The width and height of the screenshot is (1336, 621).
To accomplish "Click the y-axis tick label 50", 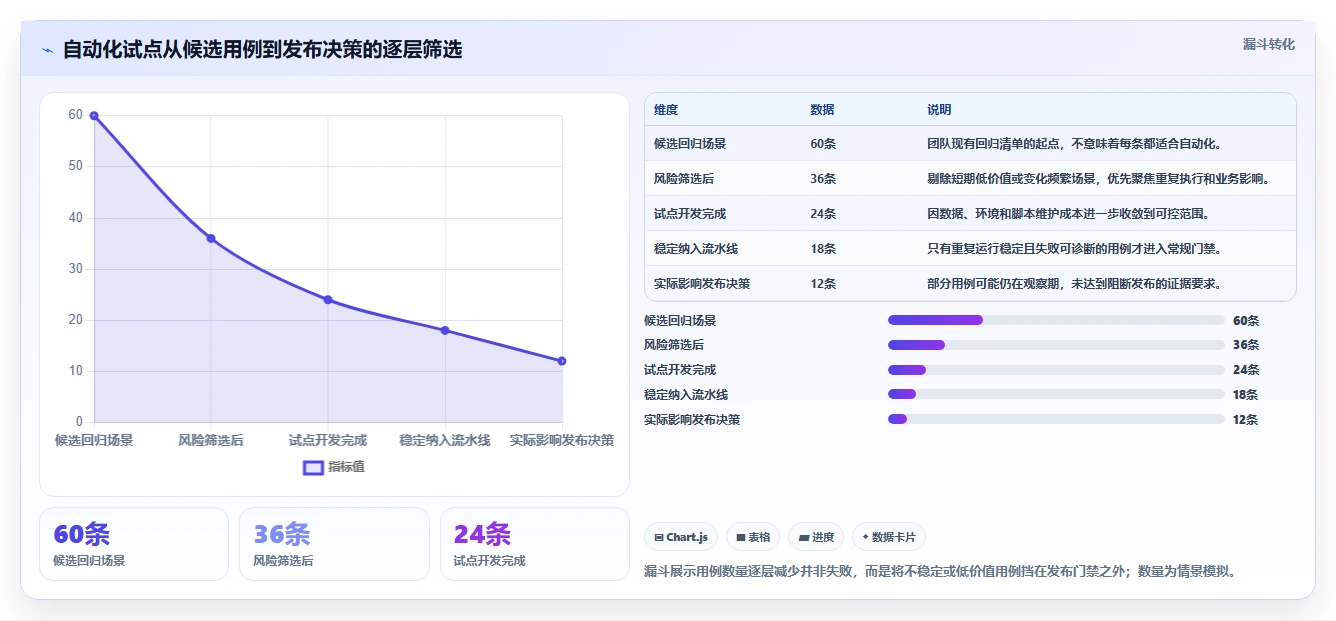I will click(x=76, y=166).
